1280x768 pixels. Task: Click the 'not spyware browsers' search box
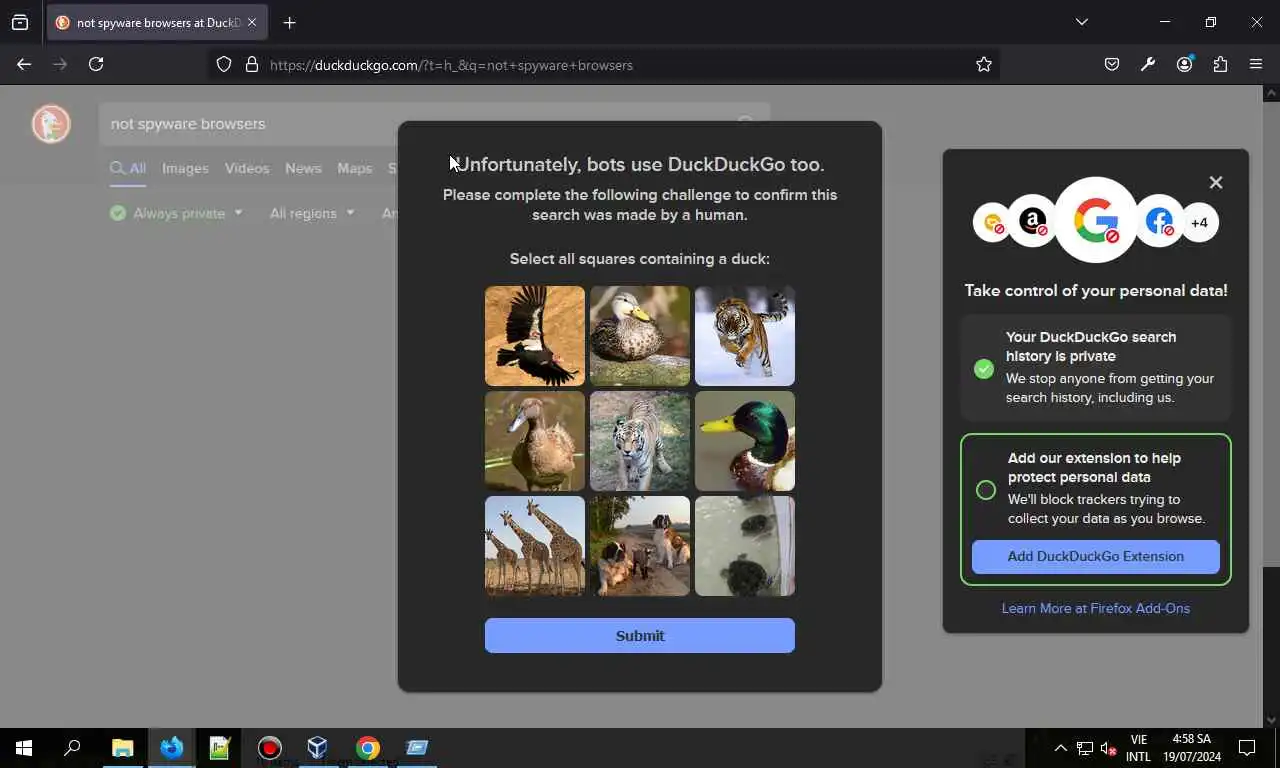tap(434, 124)
